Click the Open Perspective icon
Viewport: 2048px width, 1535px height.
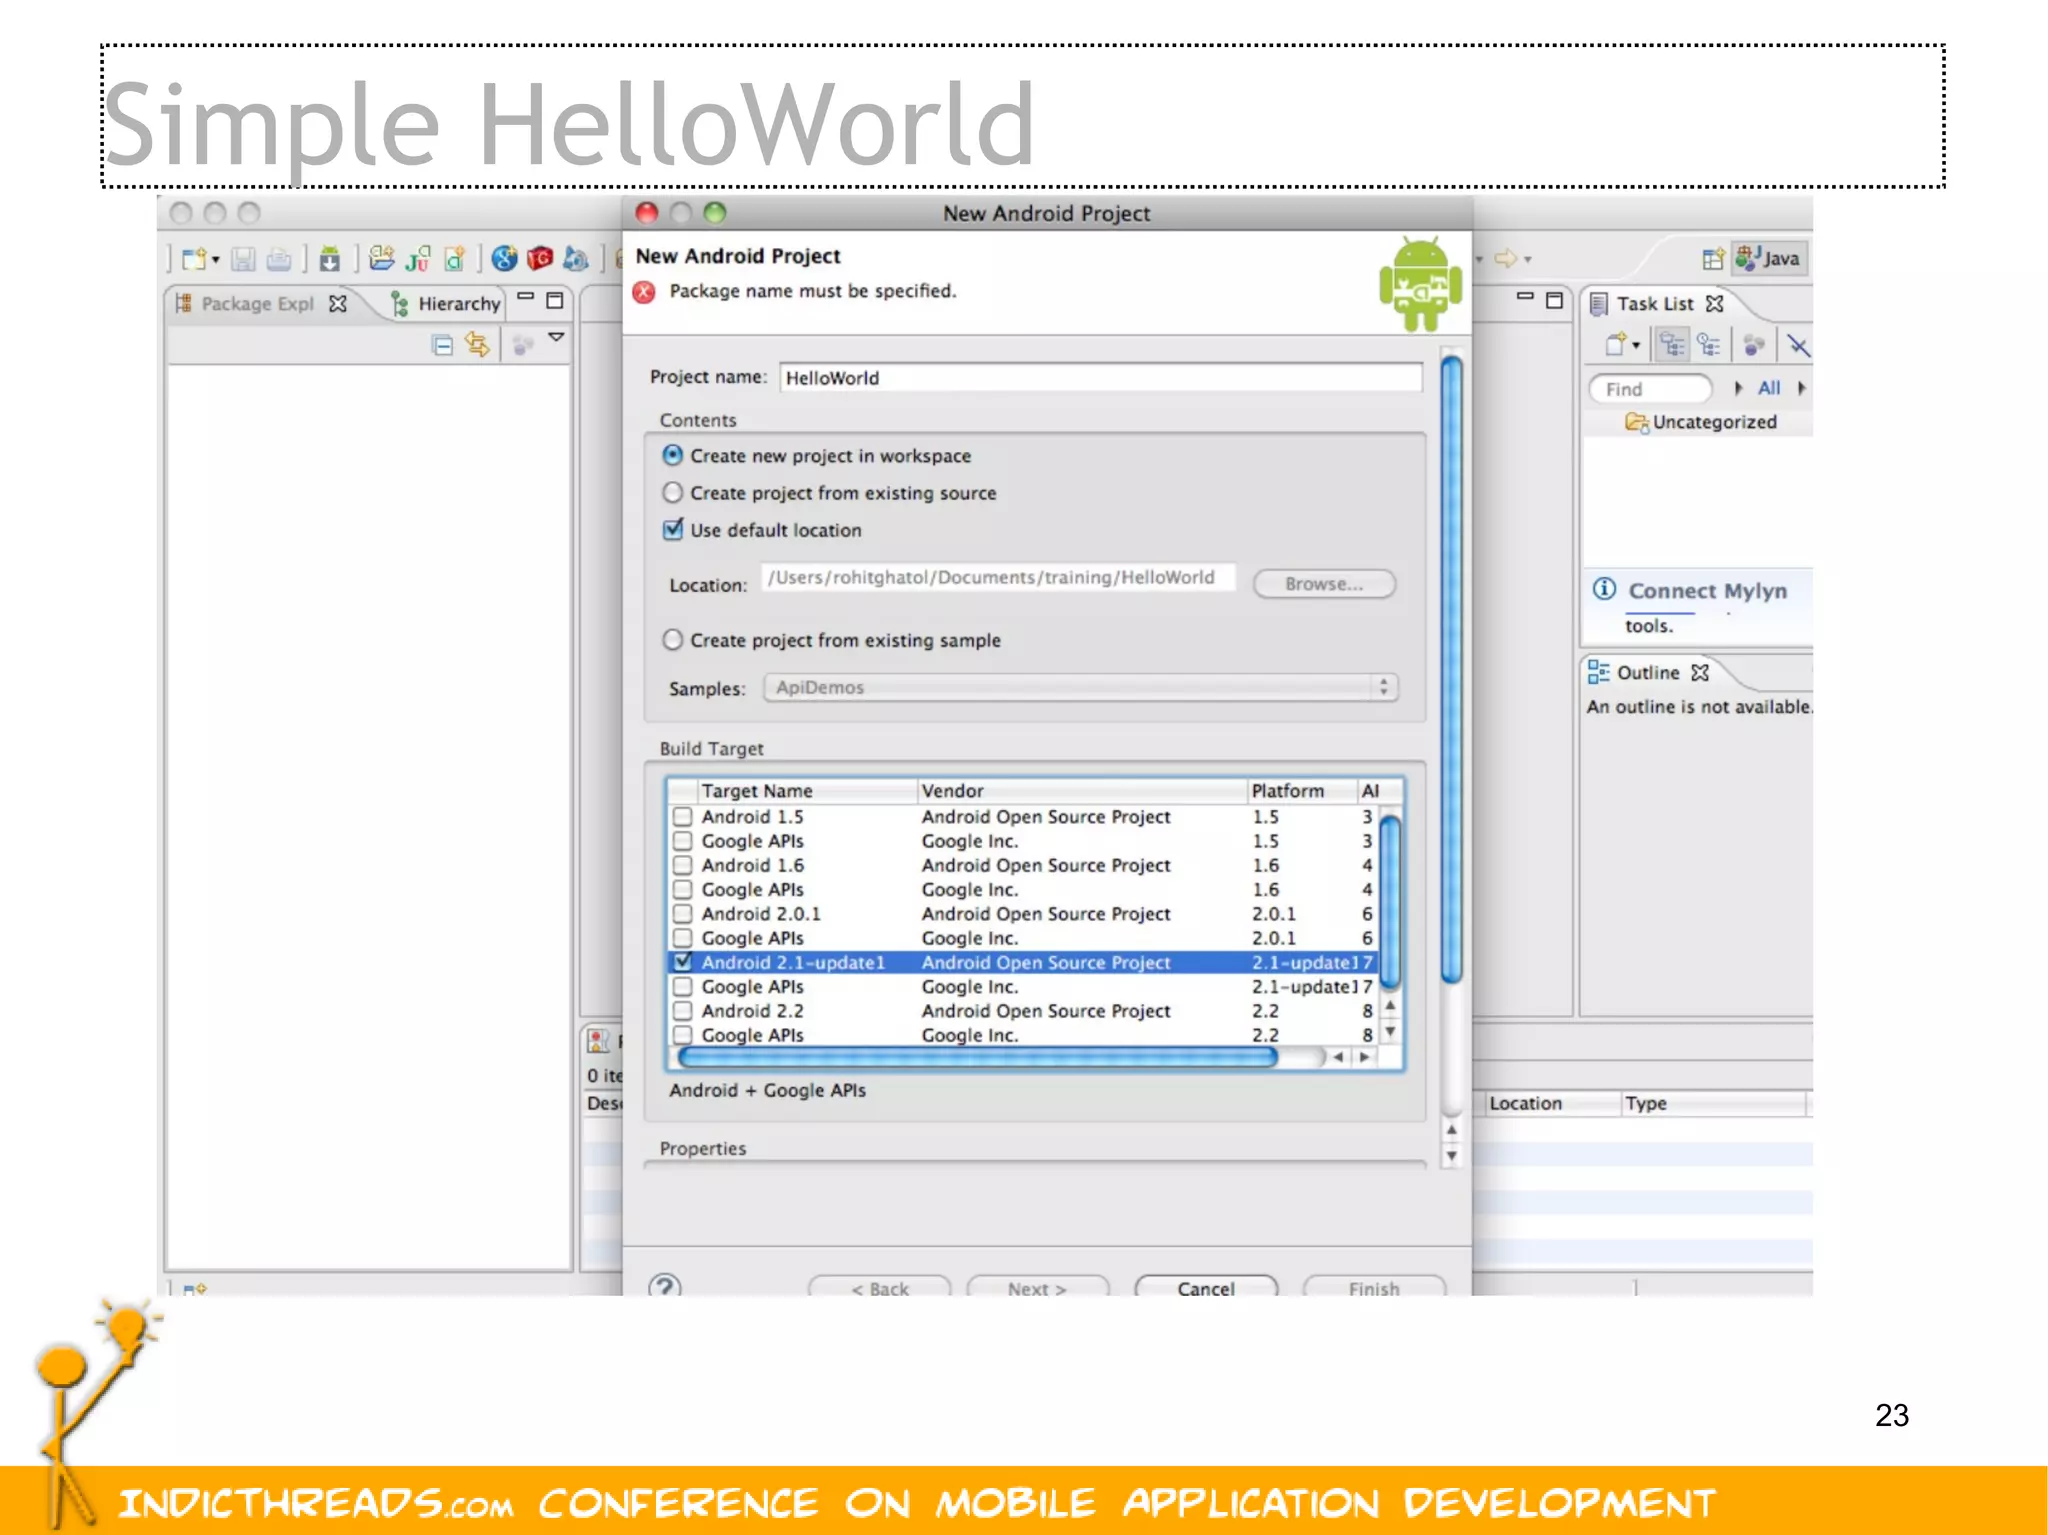tap(1712, 259)
